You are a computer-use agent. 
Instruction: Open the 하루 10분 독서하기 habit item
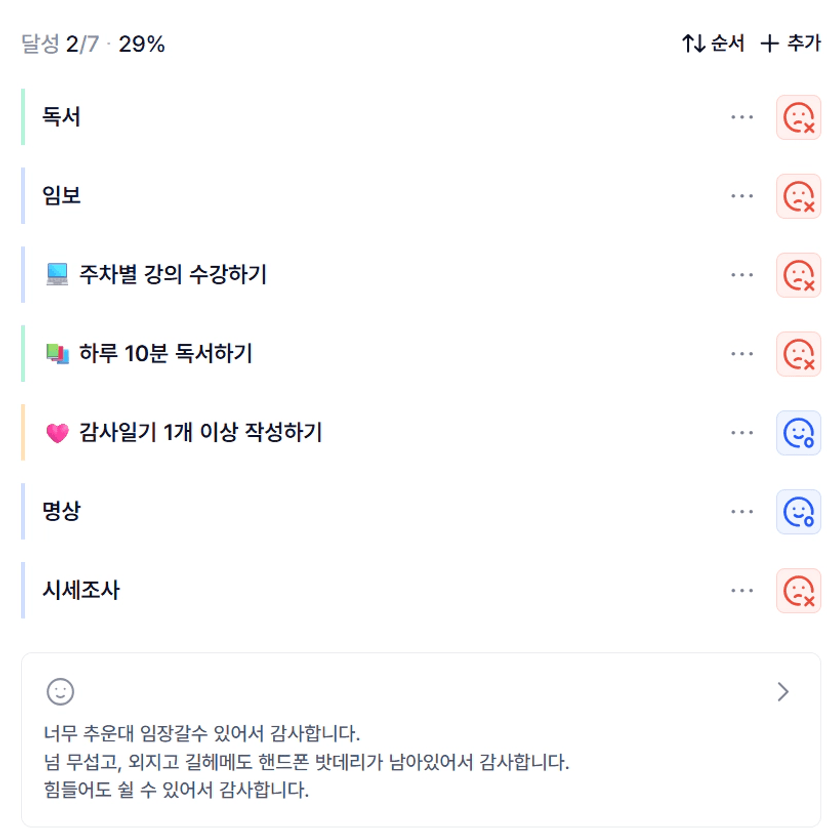point(165,353)
